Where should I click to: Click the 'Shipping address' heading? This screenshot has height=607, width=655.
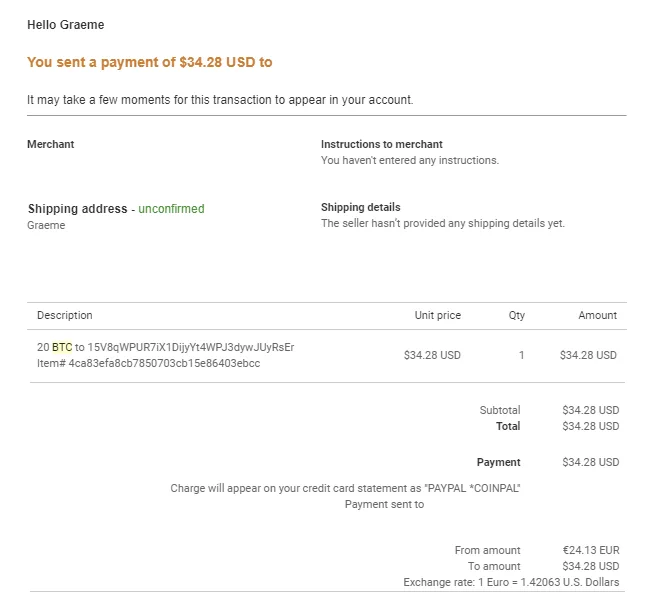(78, 209)
